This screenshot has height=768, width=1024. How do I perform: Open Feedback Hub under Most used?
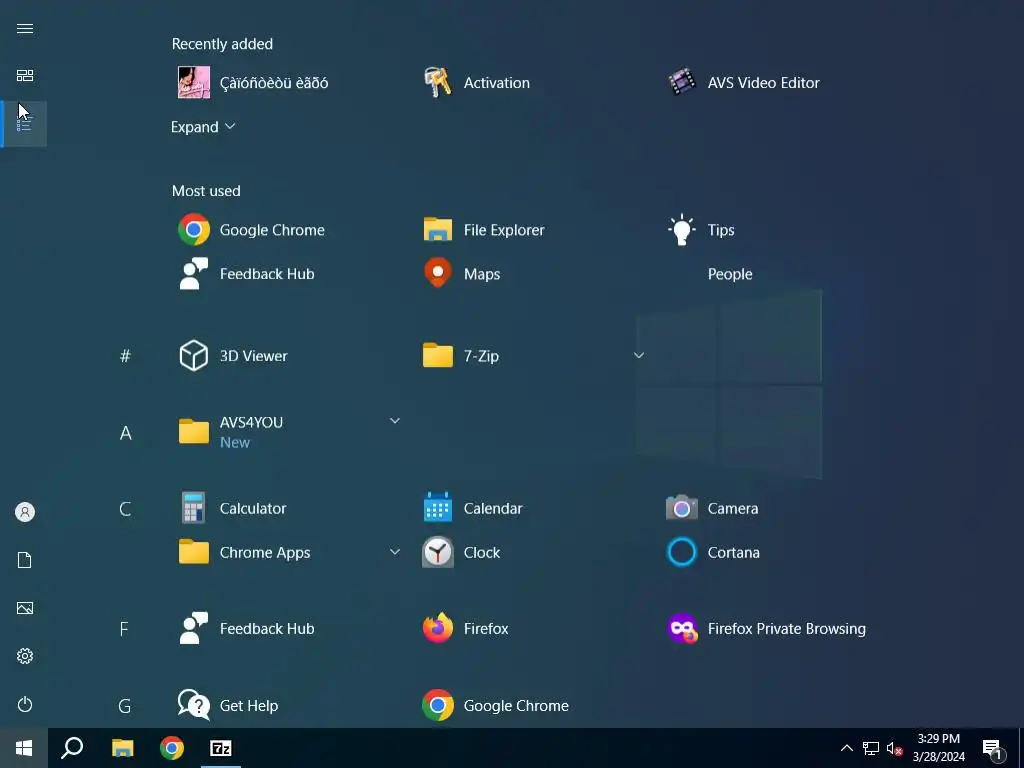(x=246, y=274)
